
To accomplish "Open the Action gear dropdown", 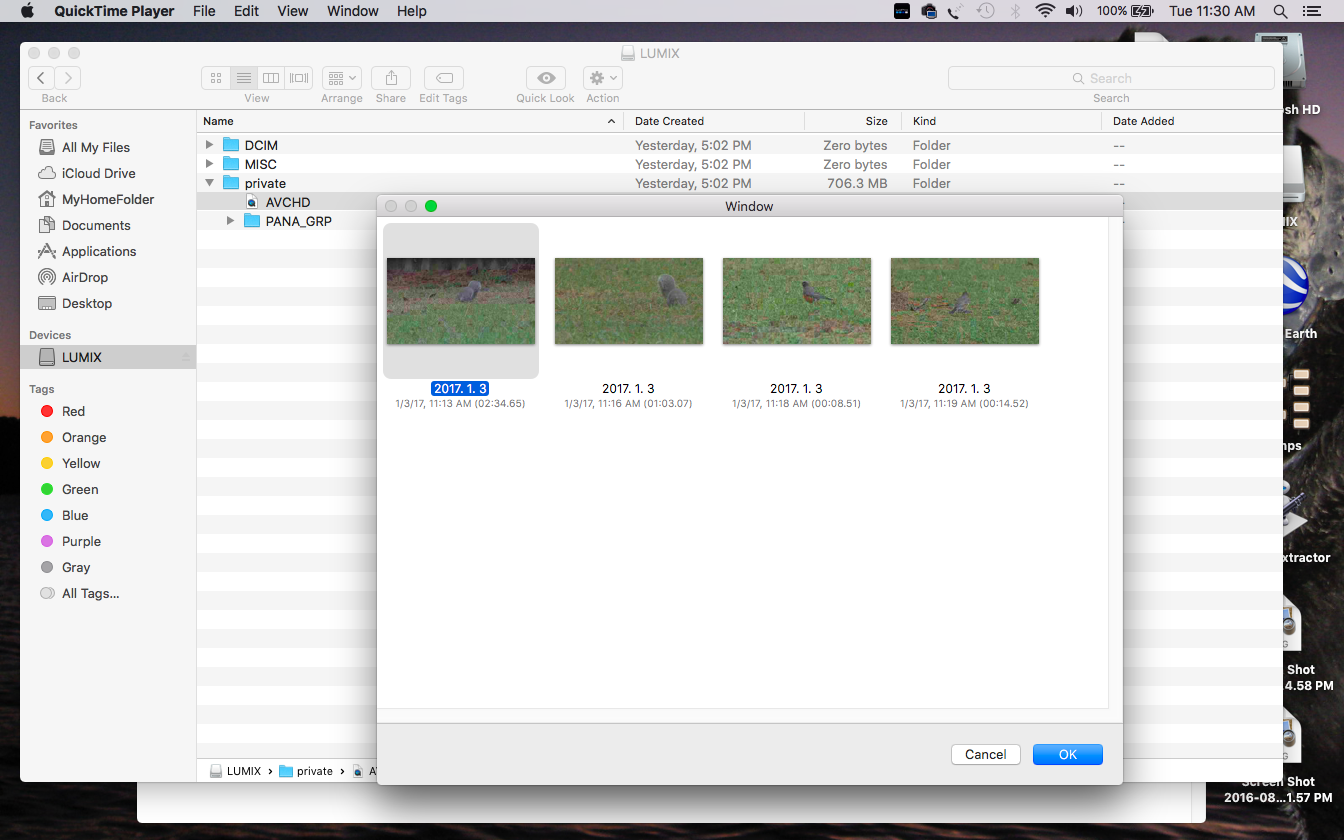I will tap(603, 78).
